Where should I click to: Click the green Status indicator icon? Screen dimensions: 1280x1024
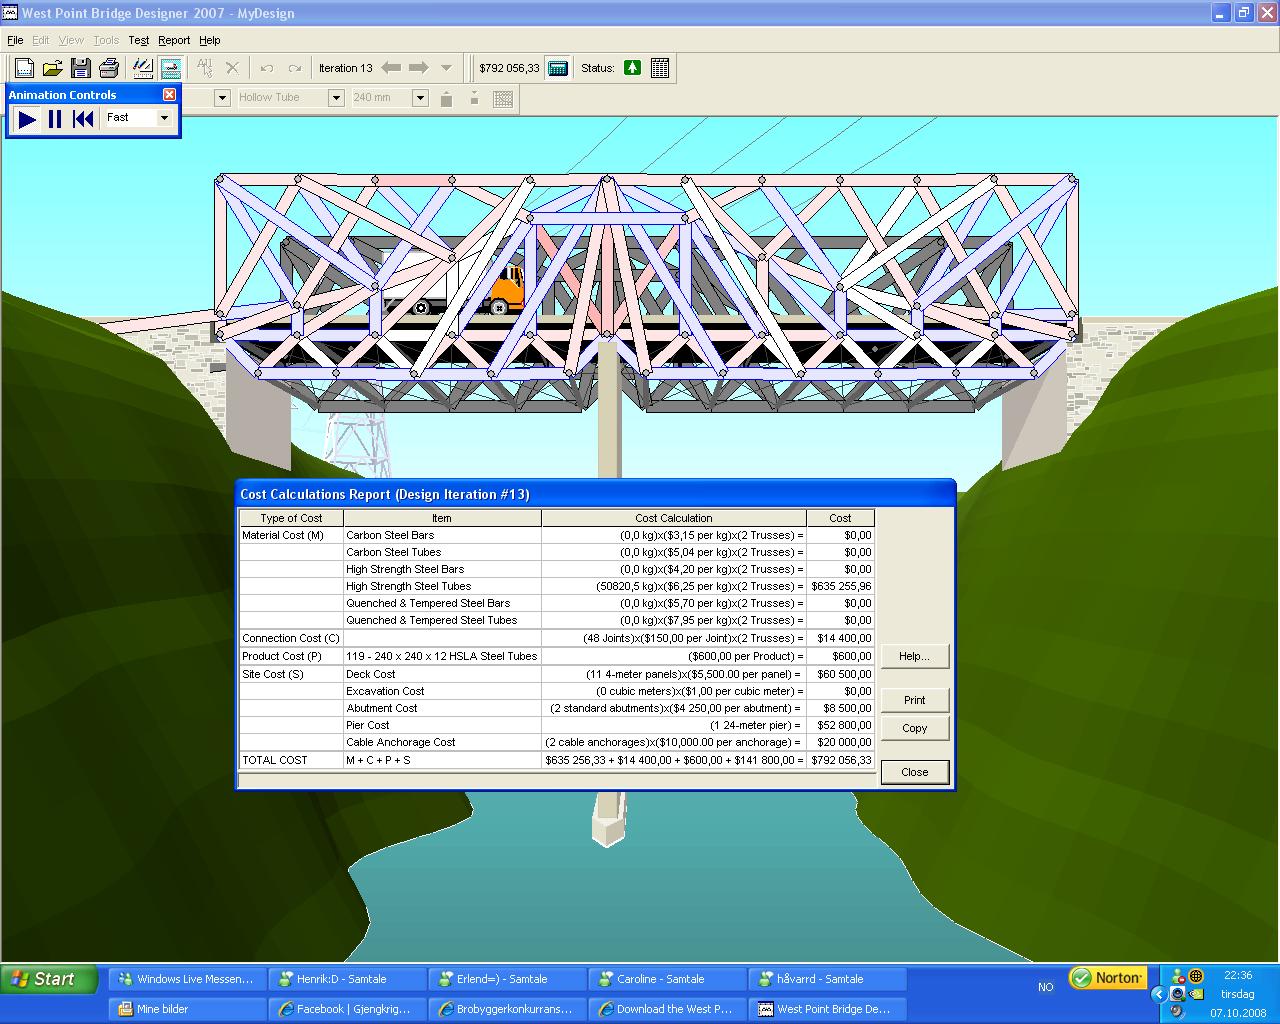pyautogui.click(x=632, y=68)
